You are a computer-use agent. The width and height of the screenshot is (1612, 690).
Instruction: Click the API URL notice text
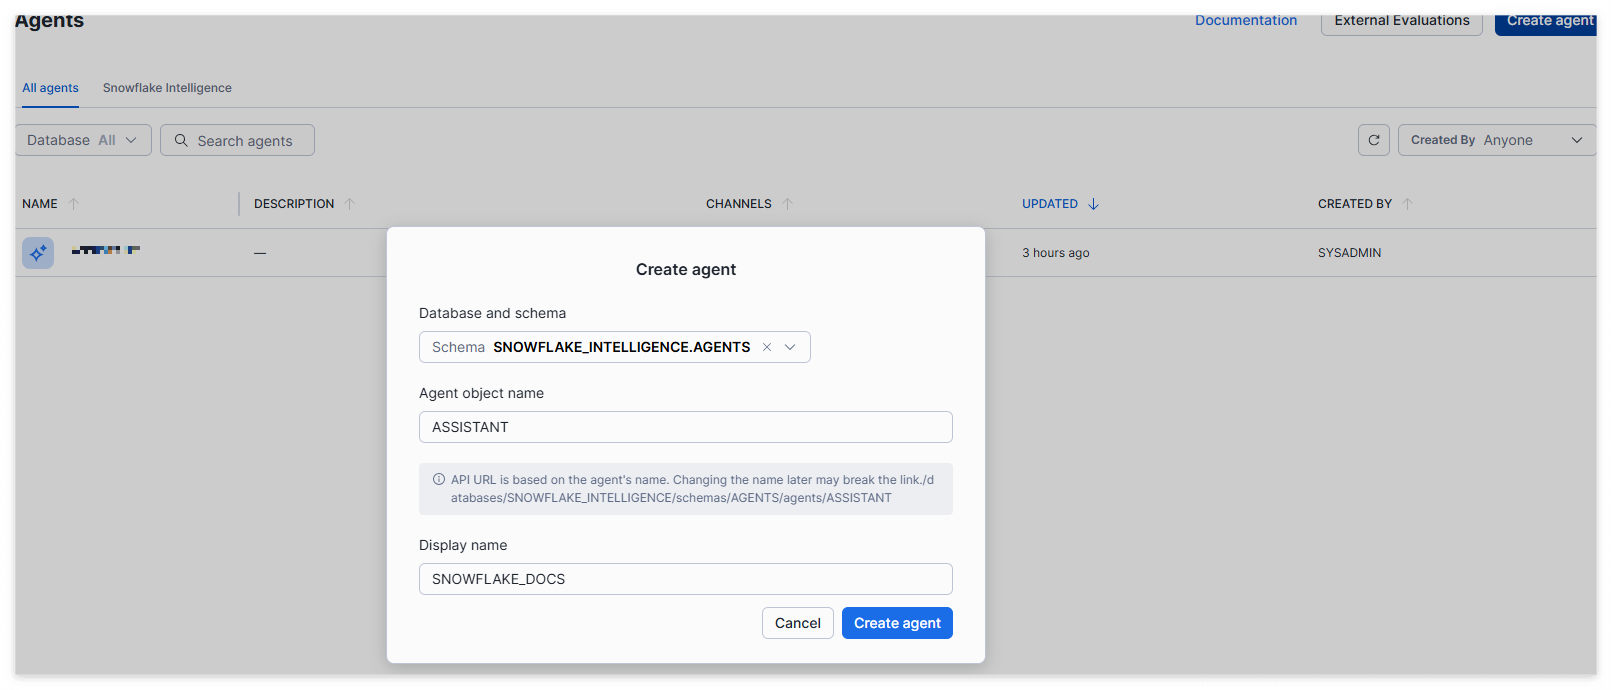click(x=692, y=489)
